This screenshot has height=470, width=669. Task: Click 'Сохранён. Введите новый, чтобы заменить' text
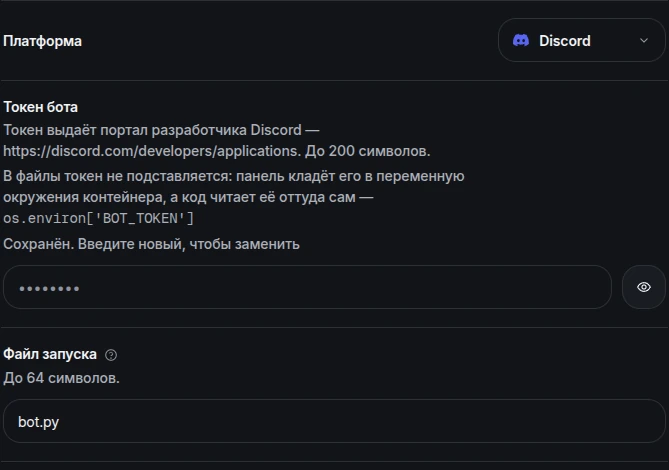point(151,244)
